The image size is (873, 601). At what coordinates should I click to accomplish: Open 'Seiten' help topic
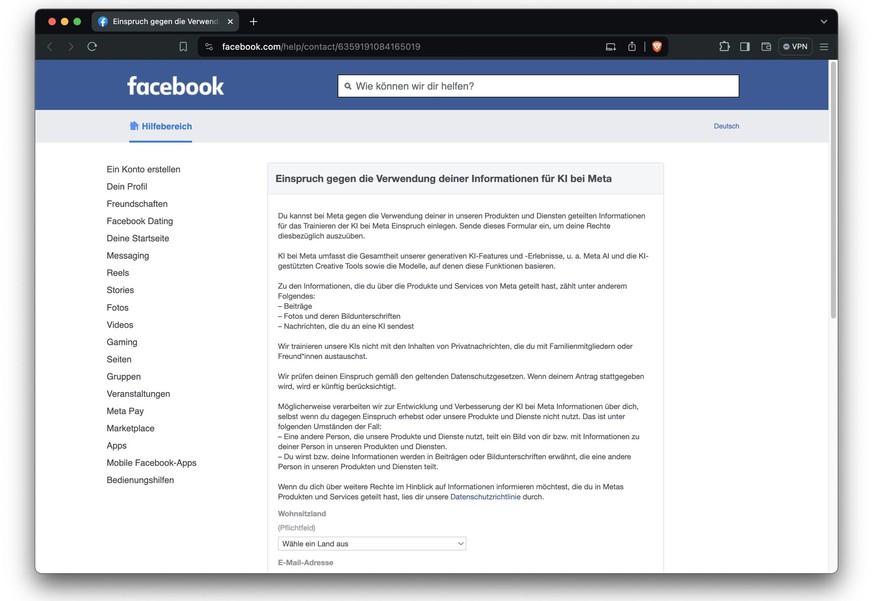119,359
